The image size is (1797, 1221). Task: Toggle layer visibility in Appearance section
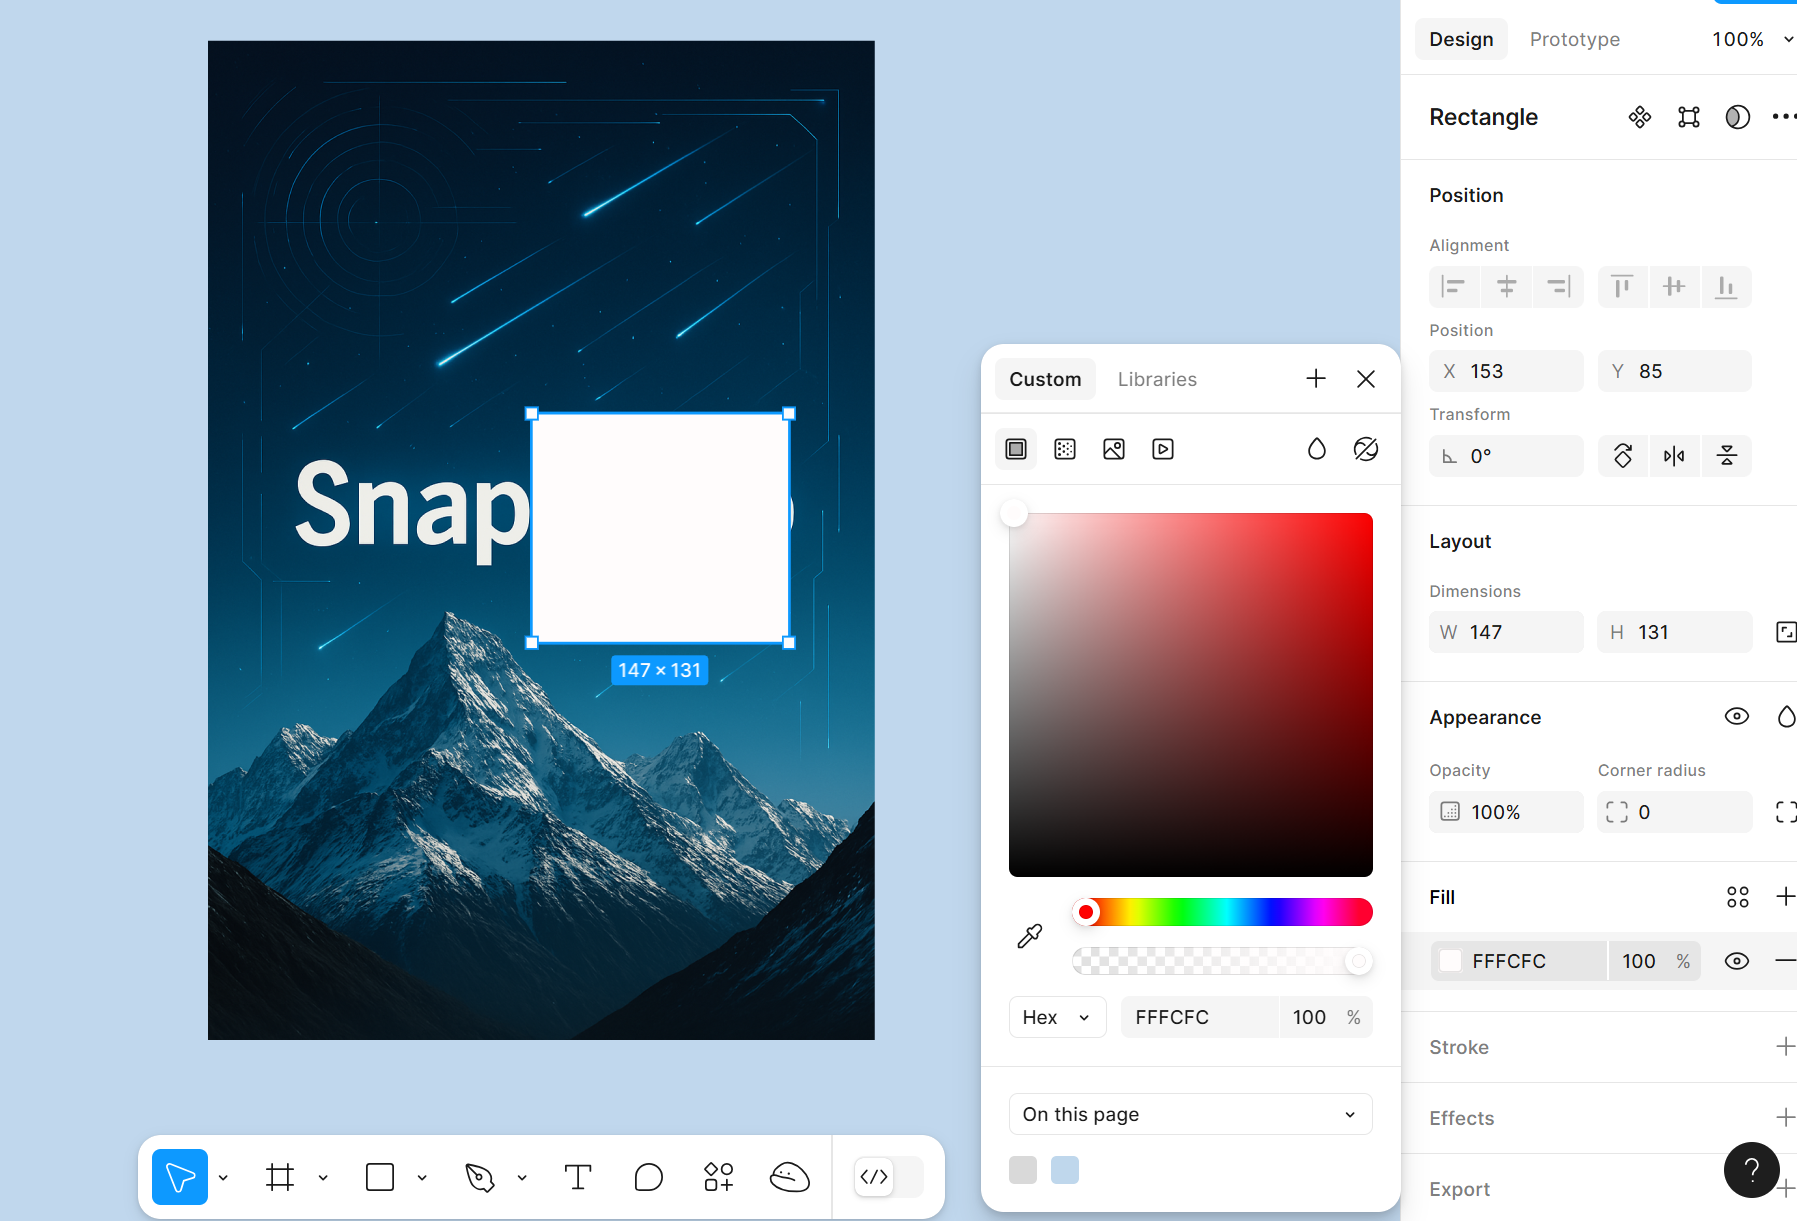coord(1737,717)
